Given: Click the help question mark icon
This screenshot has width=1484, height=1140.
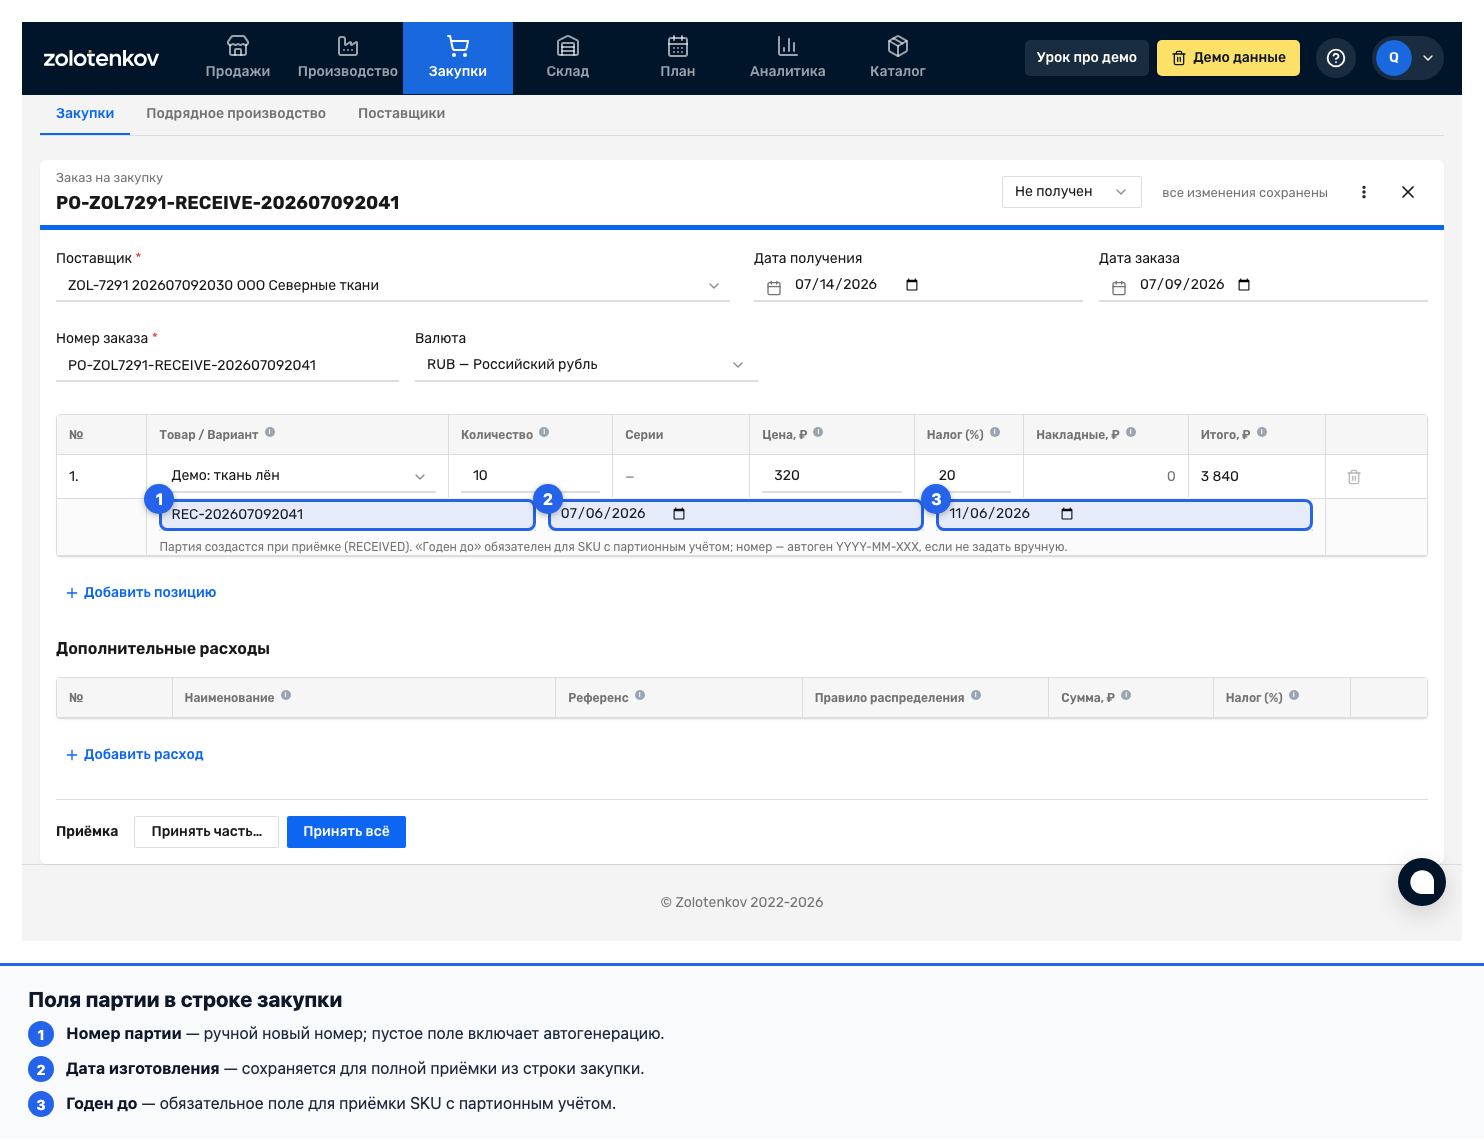Looking at the screenshot, I should point(1336,58).
